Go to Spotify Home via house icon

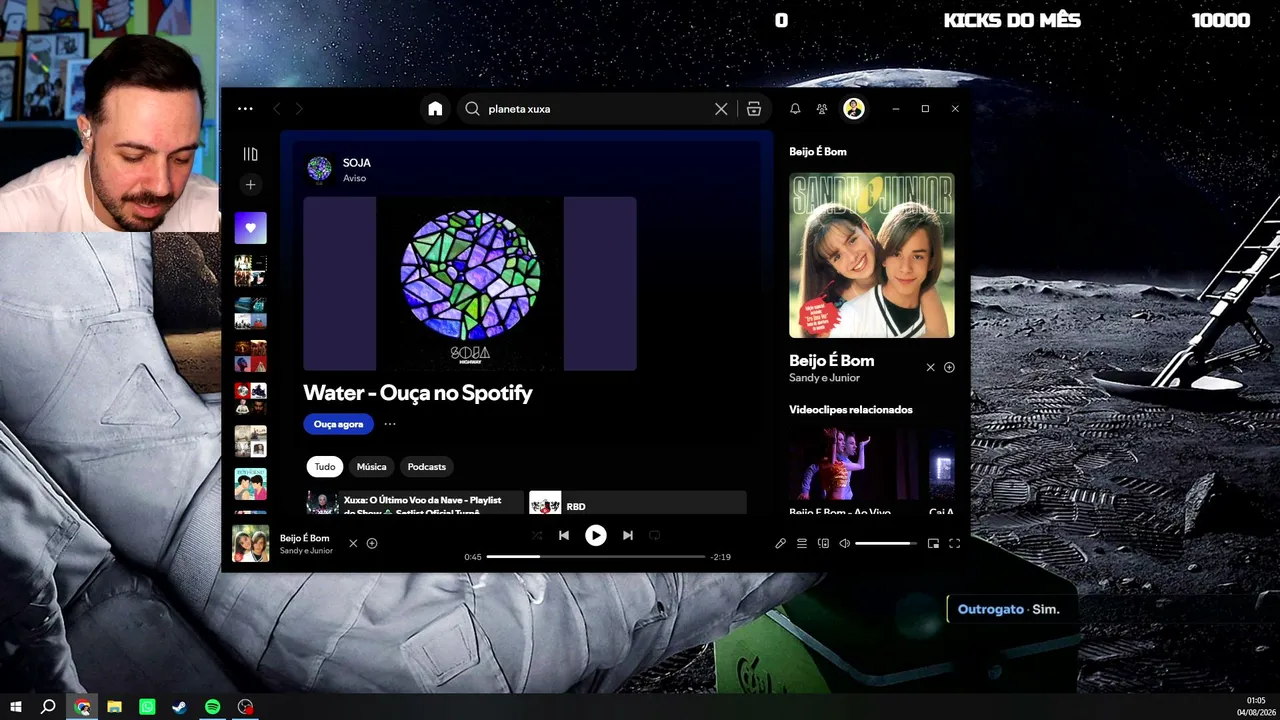(x=435, y=109)
